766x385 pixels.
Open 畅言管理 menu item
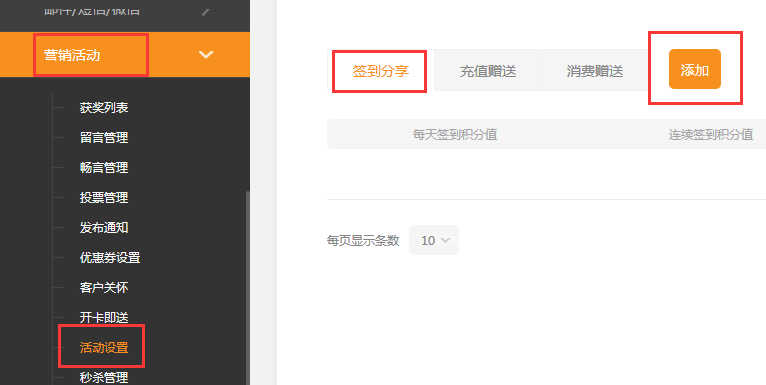[104, 168]
